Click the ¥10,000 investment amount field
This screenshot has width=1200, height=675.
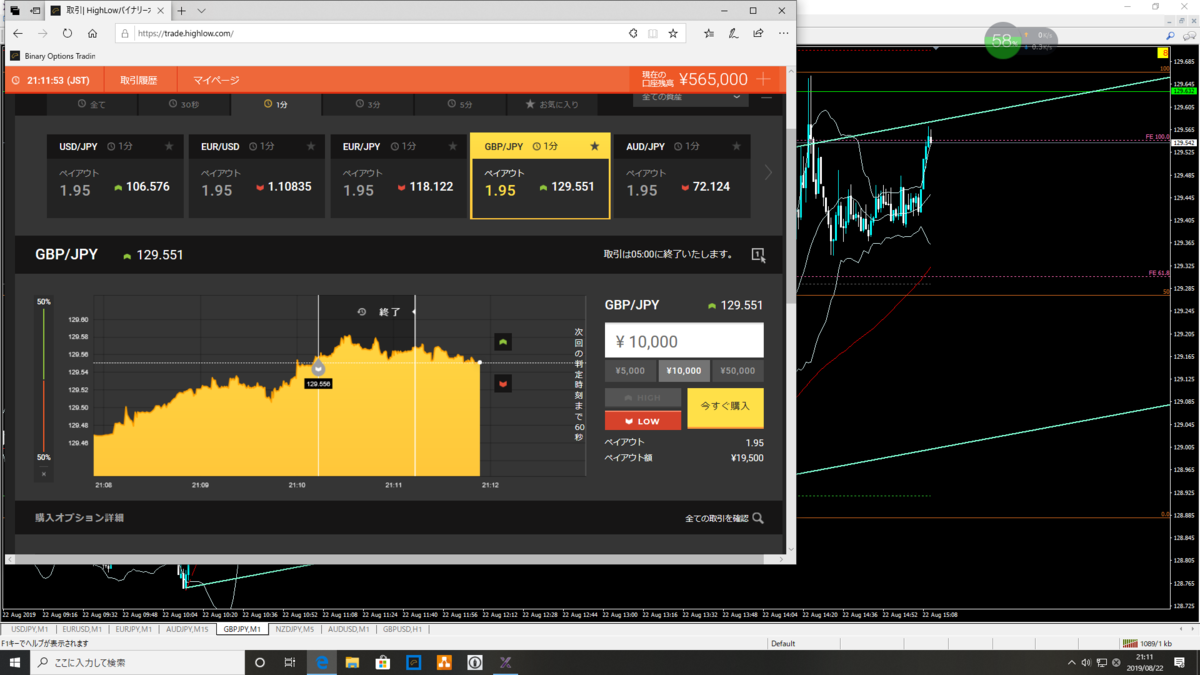pos(684,341)
